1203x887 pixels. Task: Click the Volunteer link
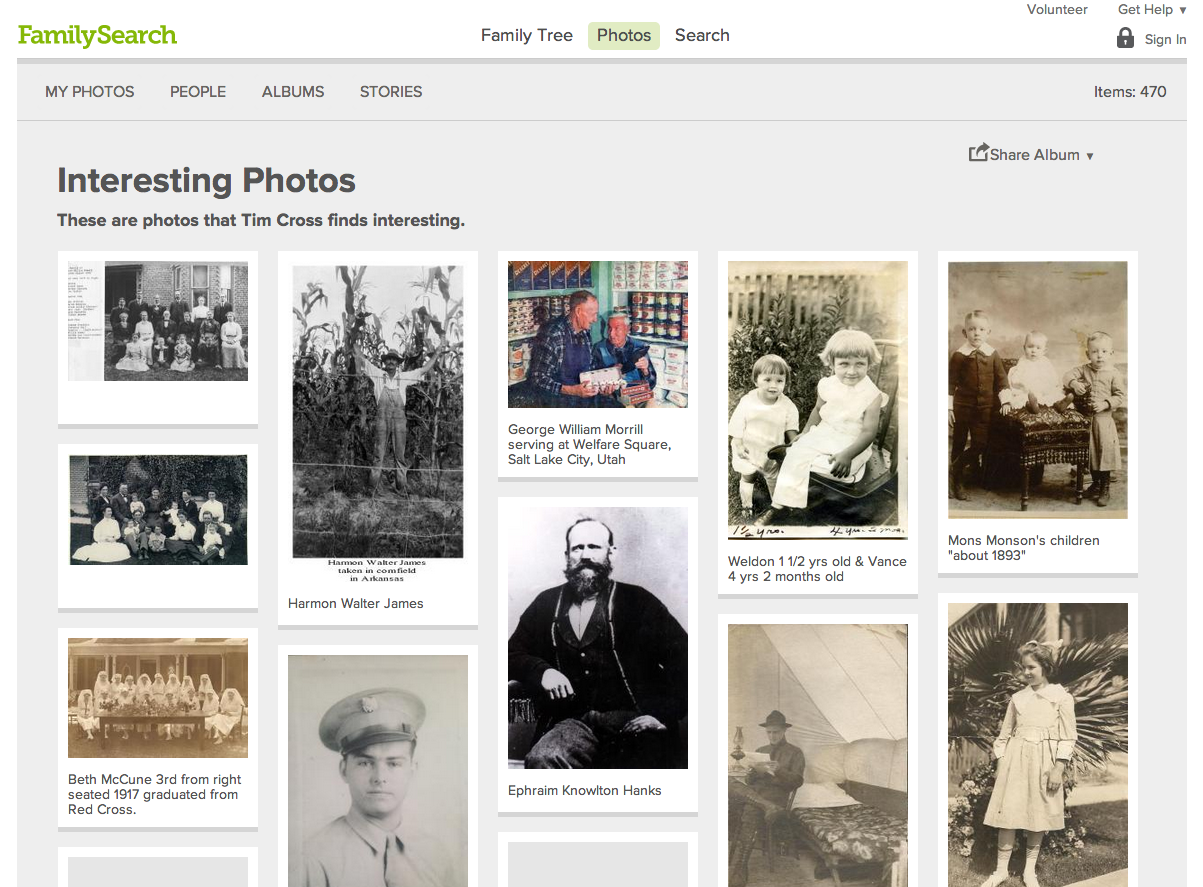(1057, 10)
